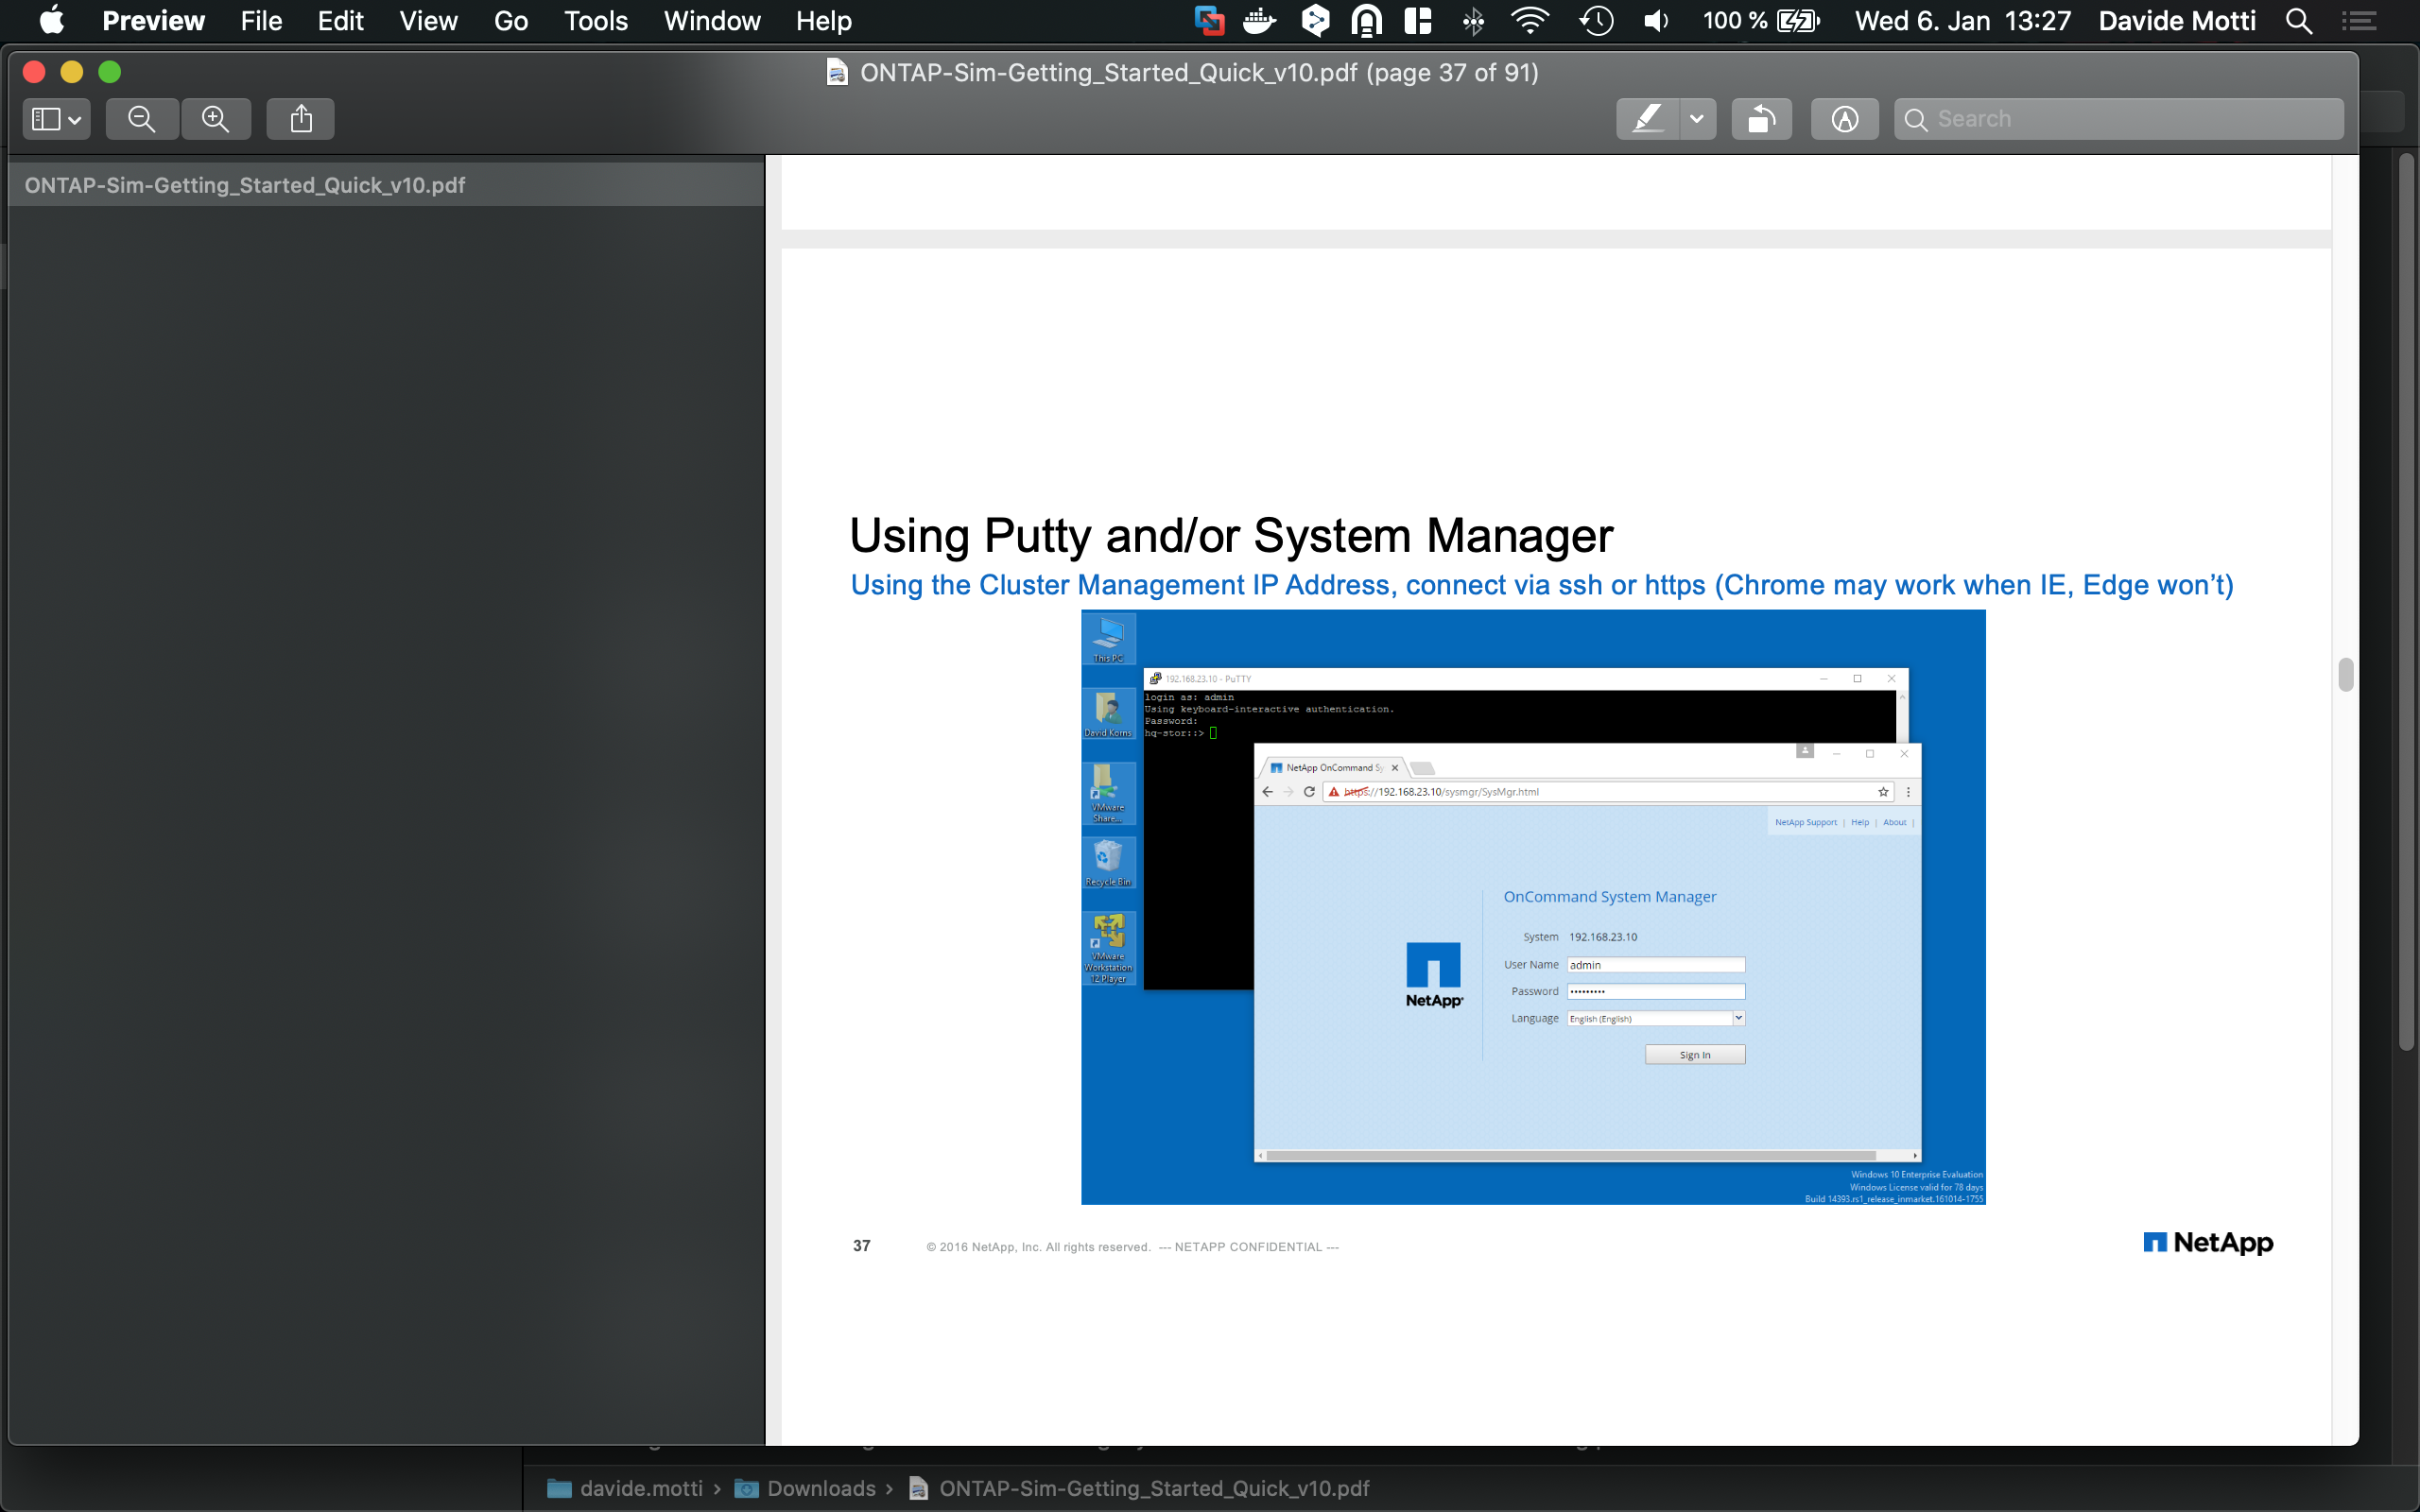Select ONTAP-Sim-Getting_Started_Quick_v10.pdf in the sidebar
This screenshot has width=2420, height=1512.
coord(245,185)
